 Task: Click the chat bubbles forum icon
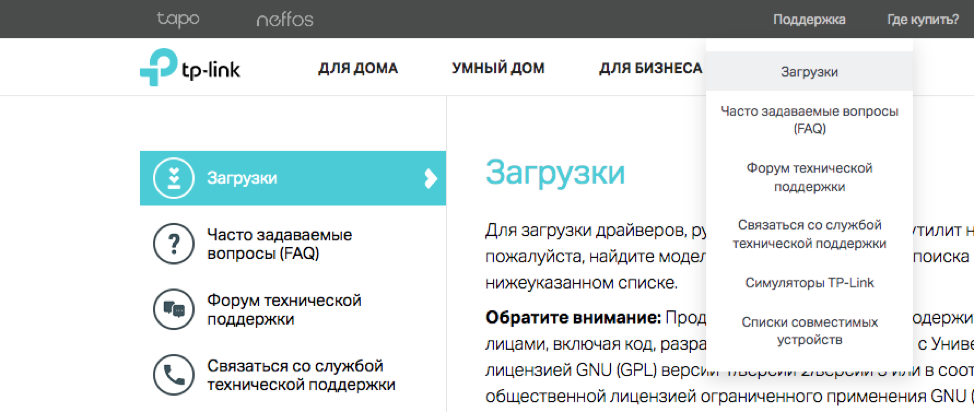(173, 309)
